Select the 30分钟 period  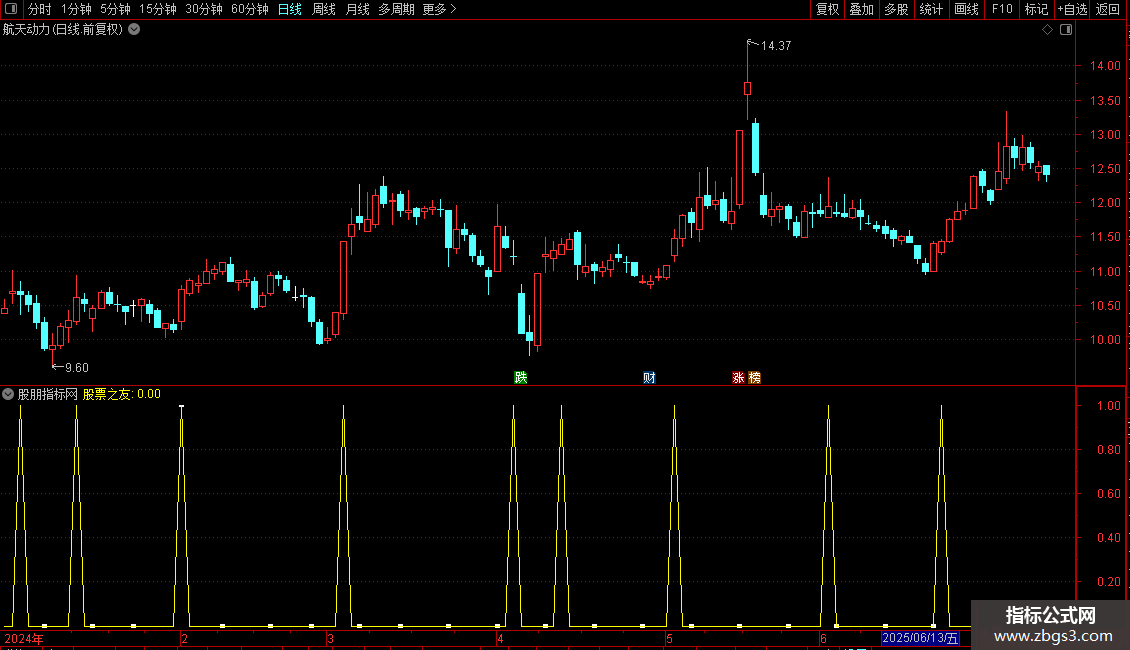click(204, 9)
